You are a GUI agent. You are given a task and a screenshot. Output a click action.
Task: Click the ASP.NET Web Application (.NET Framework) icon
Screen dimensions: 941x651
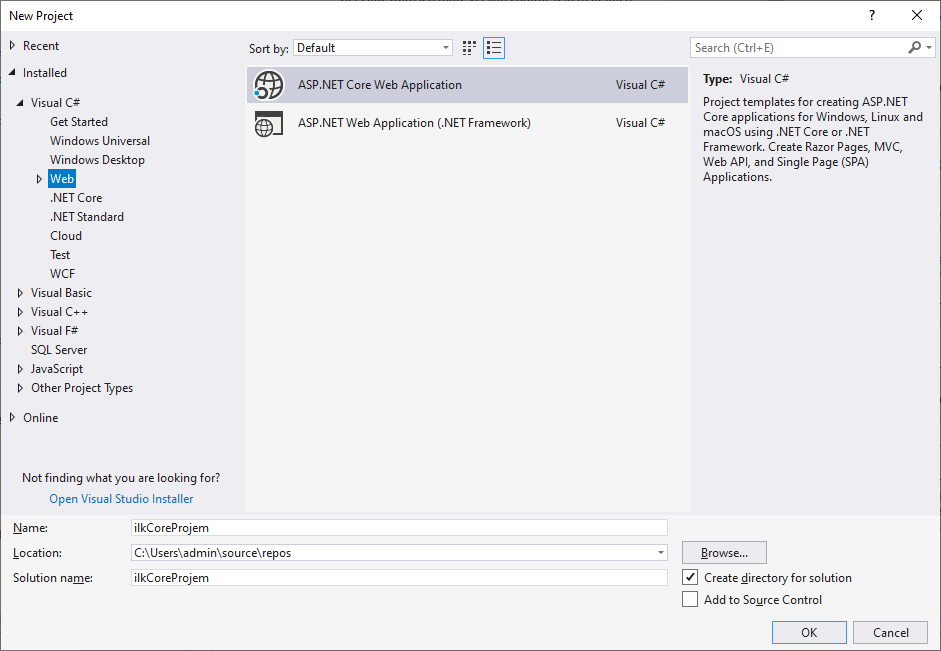click(268, 123)
